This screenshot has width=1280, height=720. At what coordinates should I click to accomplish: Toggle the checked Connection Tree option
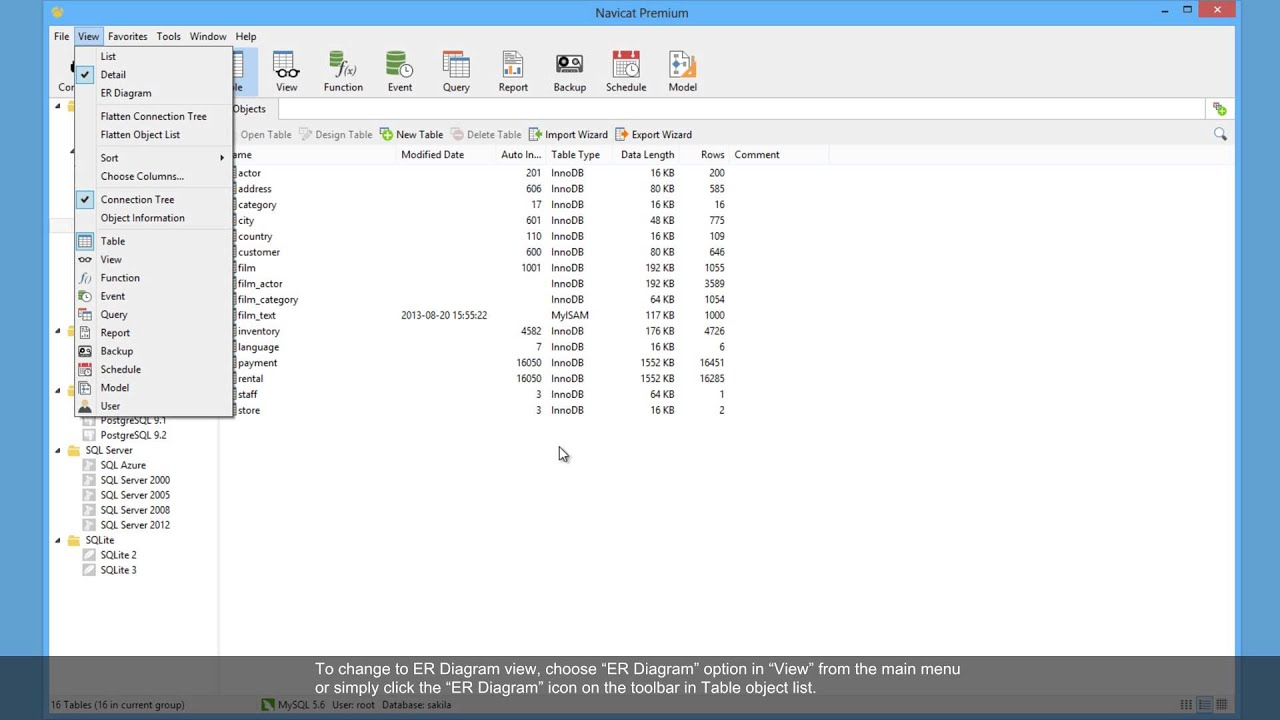[153, 199]
